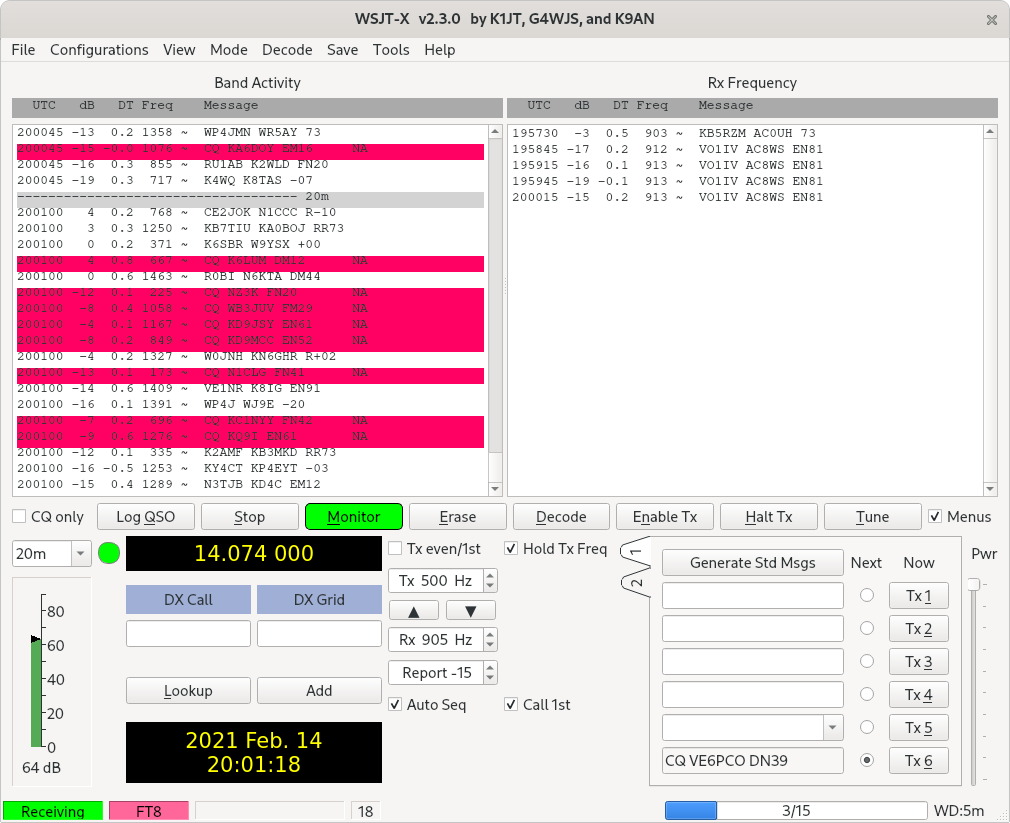Open the Decode menu

tap(287, 50)
